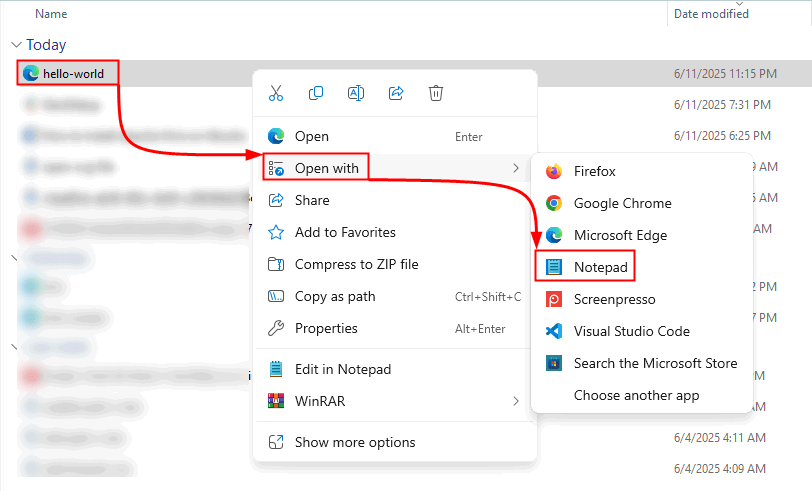Select the hello-world file
Viewport: 812px width, 491px height.
73,73
